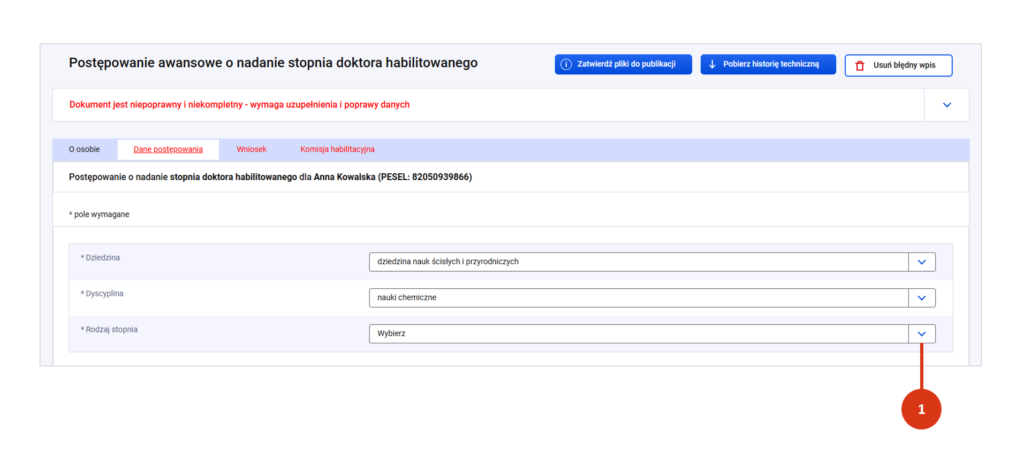Click the page heading 'Postępowanie awansowe o nadanie stopnia'
Viewport: 1024px width, 468px height.
pos(273,63)
